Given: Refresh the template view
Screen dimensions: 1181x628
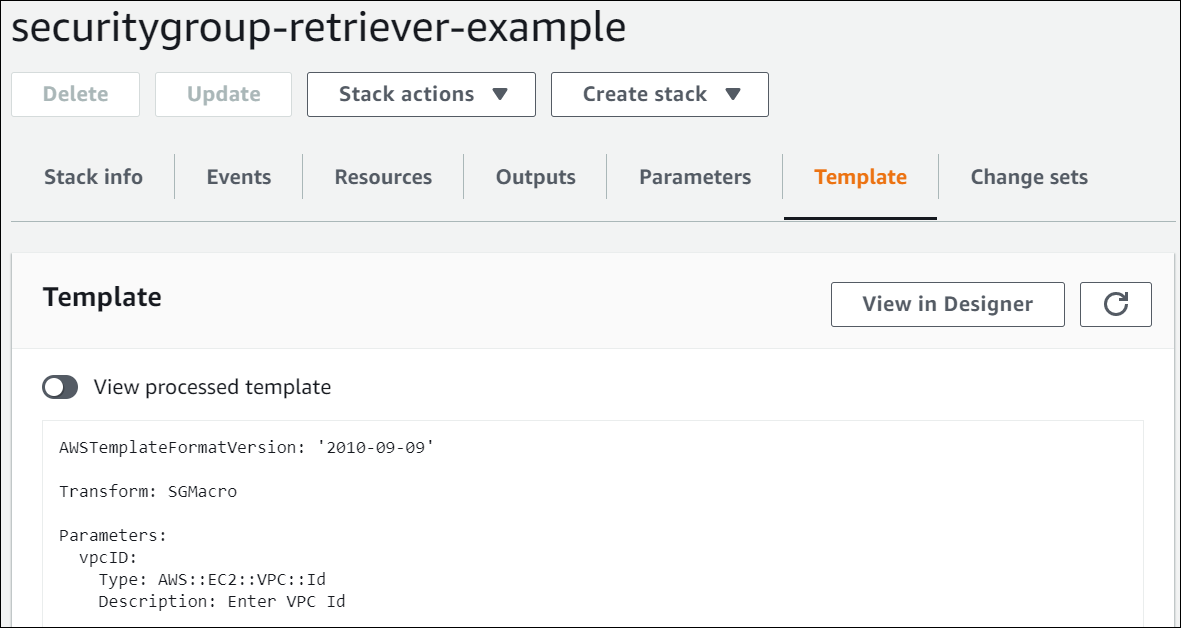Looking at the screenshot, I should (x=1115, y=304).
